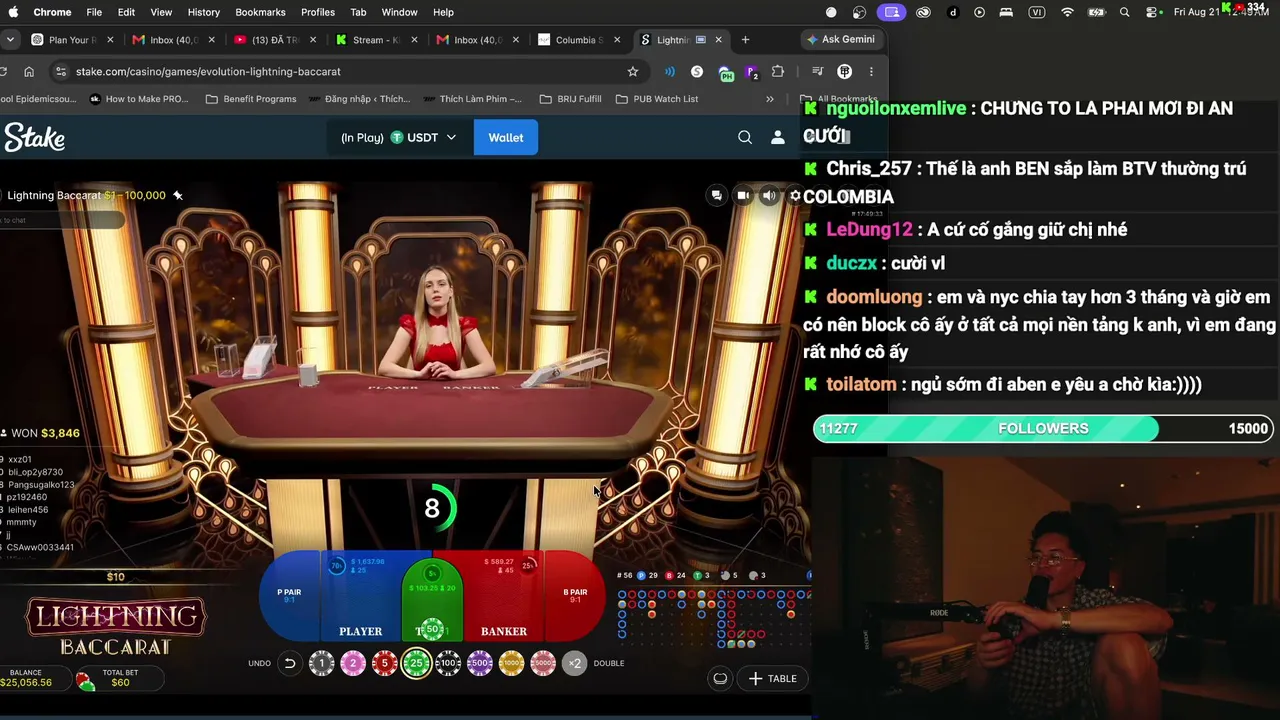1280x720 pixels.
Task: Open the Wi-Fi status menu
Action: (1067, 12)
